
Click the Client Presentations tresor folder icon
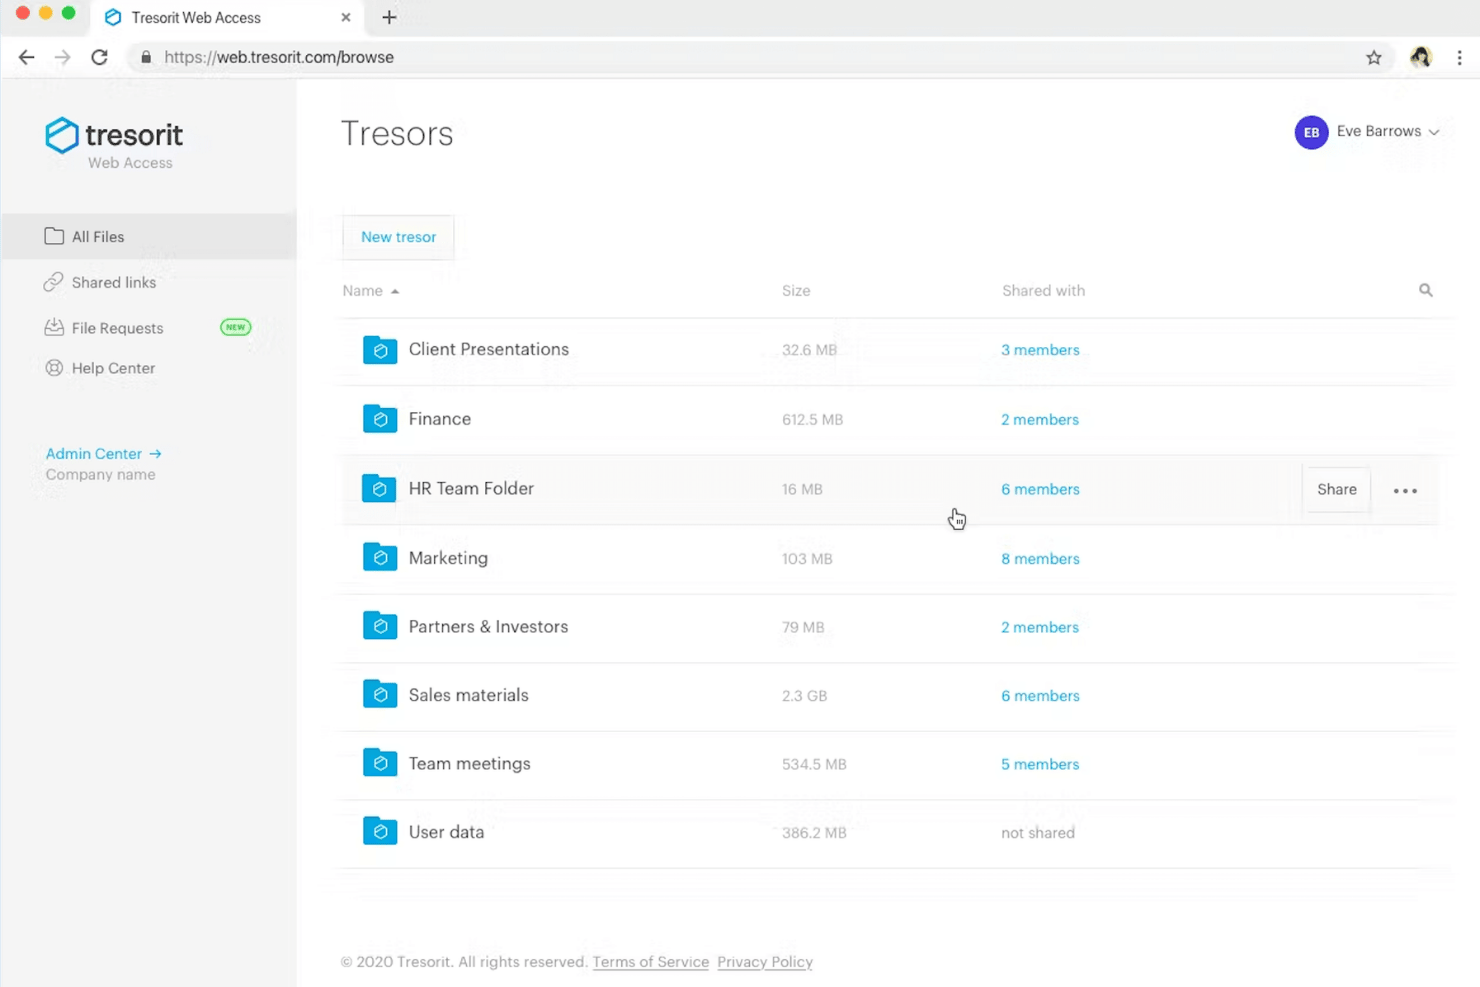click(x=380, y=350)
